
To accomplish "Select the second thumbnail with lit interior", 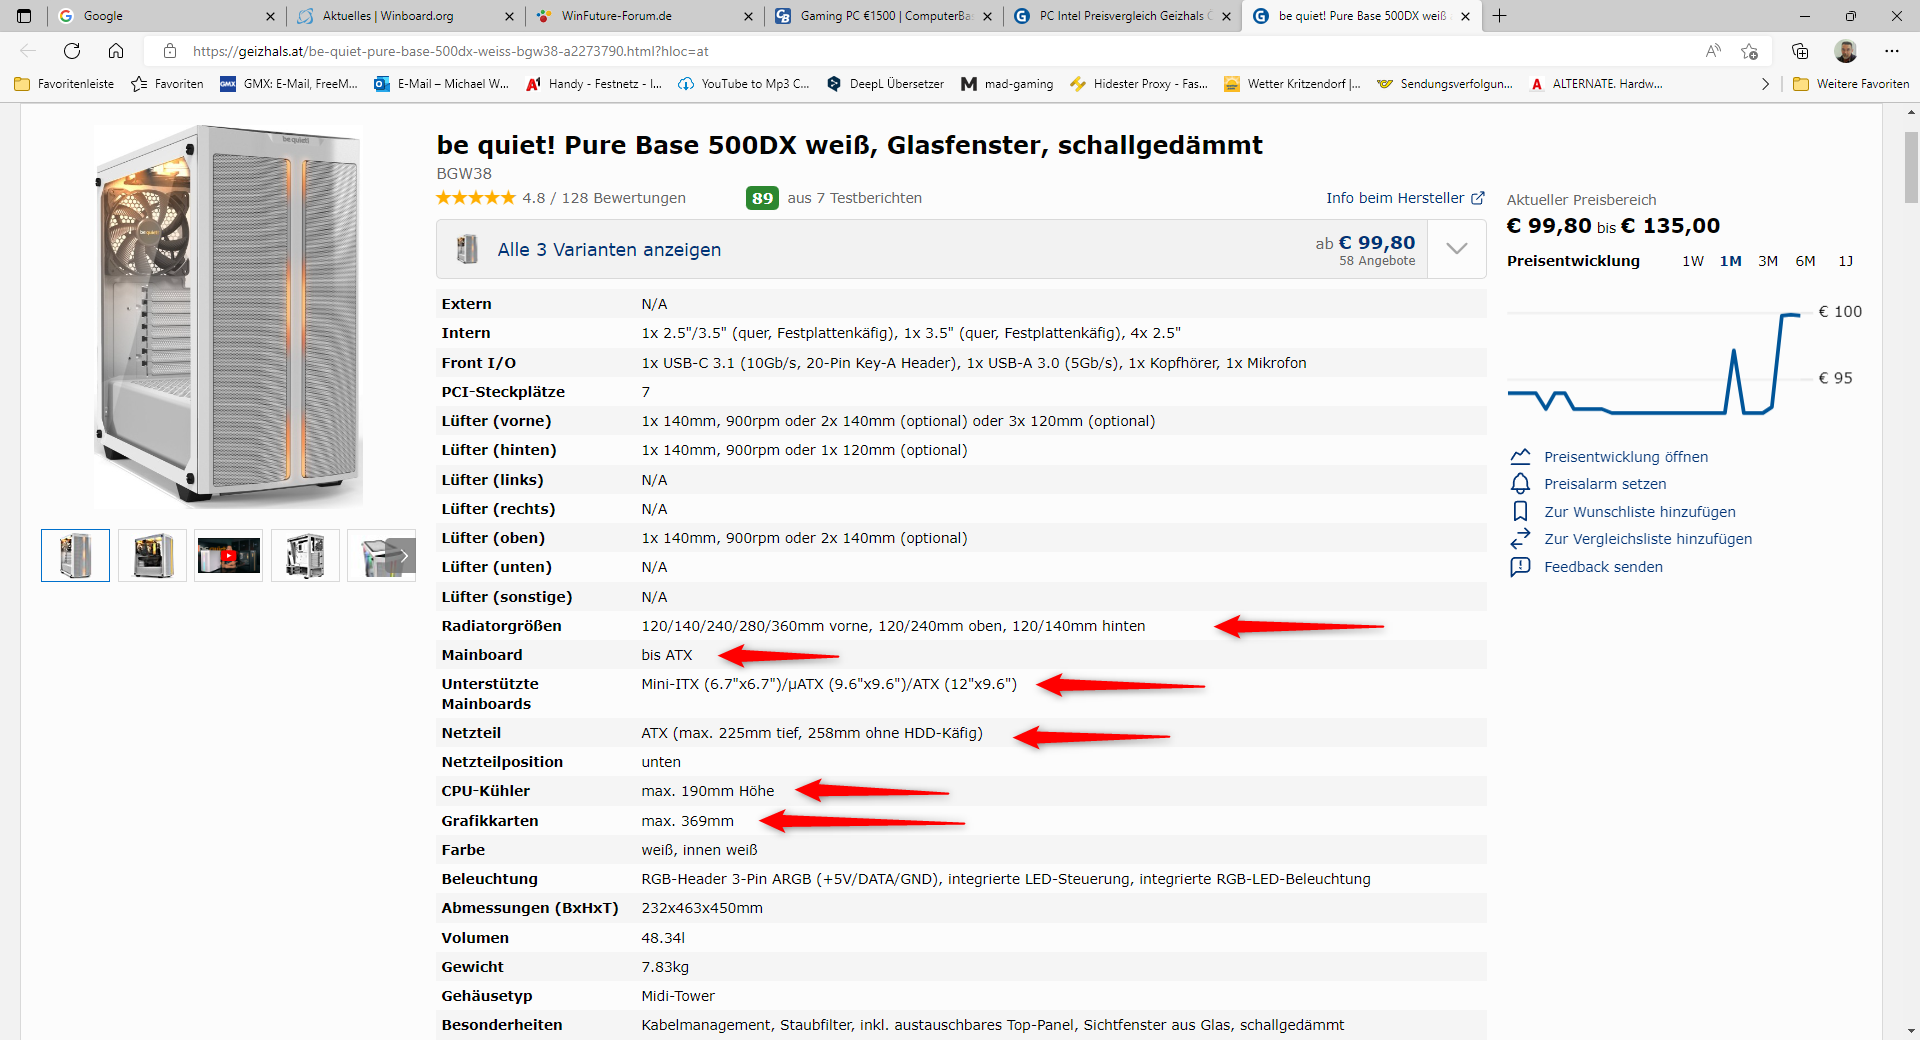I will pos(152,556).
